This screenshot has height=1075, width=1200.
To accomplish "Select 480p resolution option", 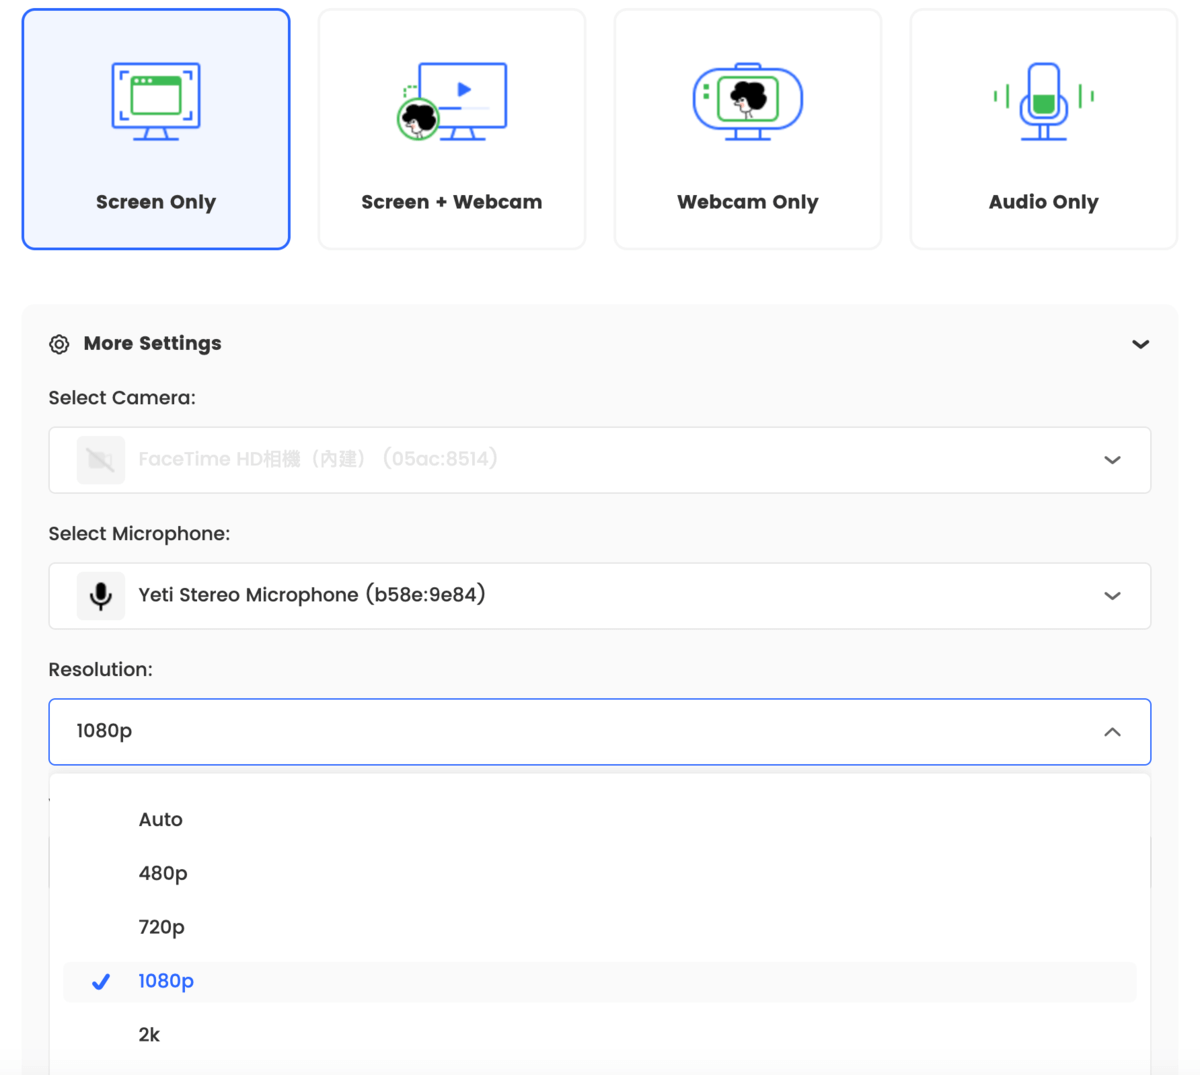I will click(x=163, y=874).
